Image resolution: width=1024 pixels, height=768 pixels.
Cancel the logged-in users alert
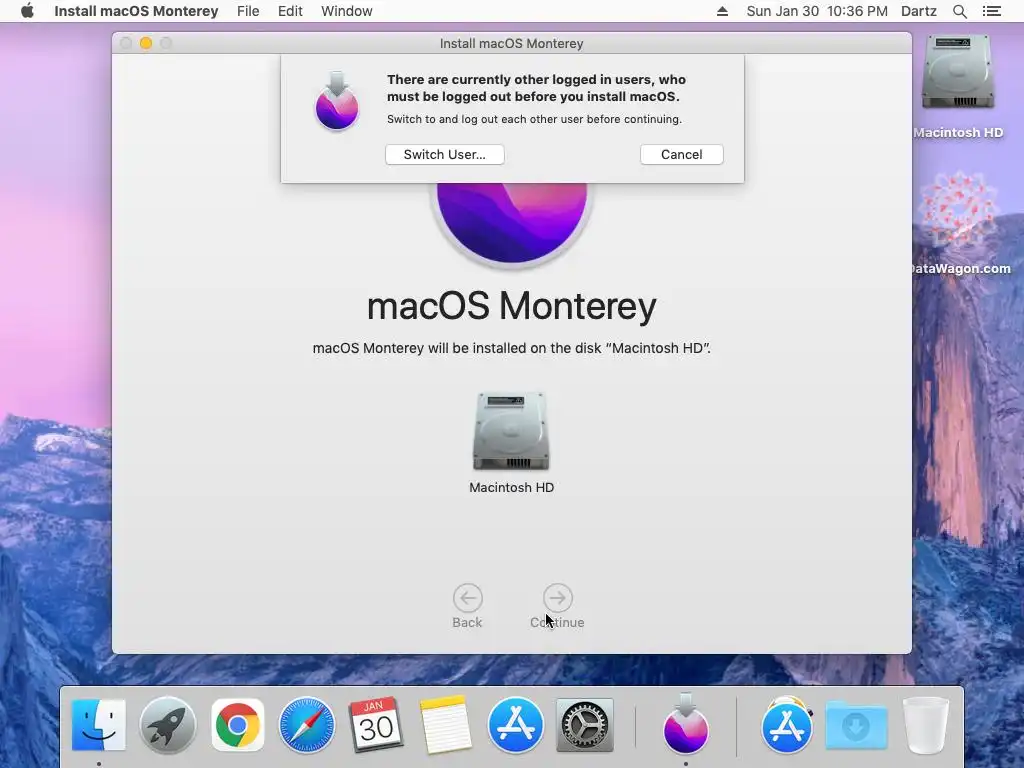(x=681, y=155)
